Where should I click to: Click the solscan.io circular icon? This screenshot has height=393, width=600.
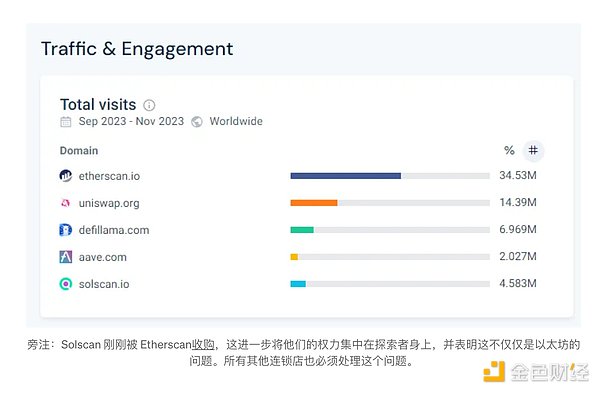(x=66, y=284)
